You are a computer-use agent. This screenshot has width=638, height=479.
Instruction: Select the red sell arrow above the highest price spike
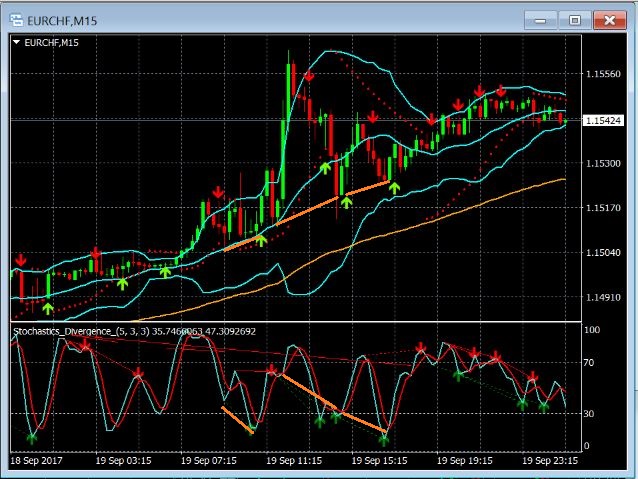[x=309, y=76]
